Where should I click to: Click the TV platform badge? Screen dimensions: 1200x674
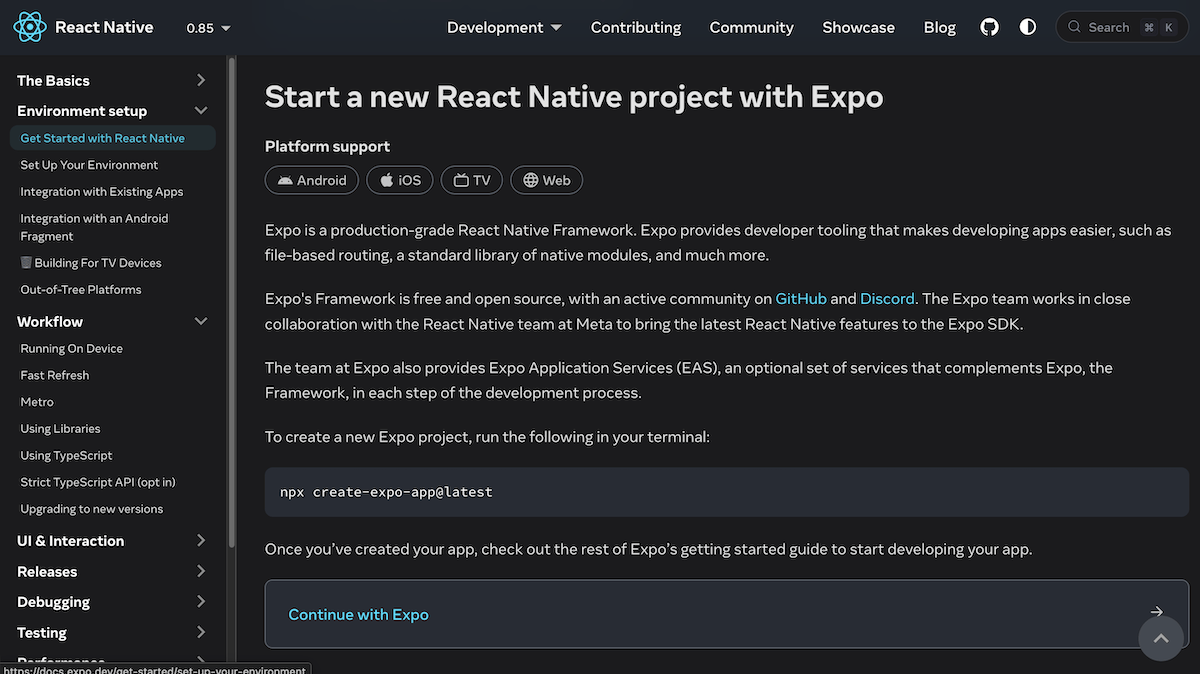tap(472, 180)
